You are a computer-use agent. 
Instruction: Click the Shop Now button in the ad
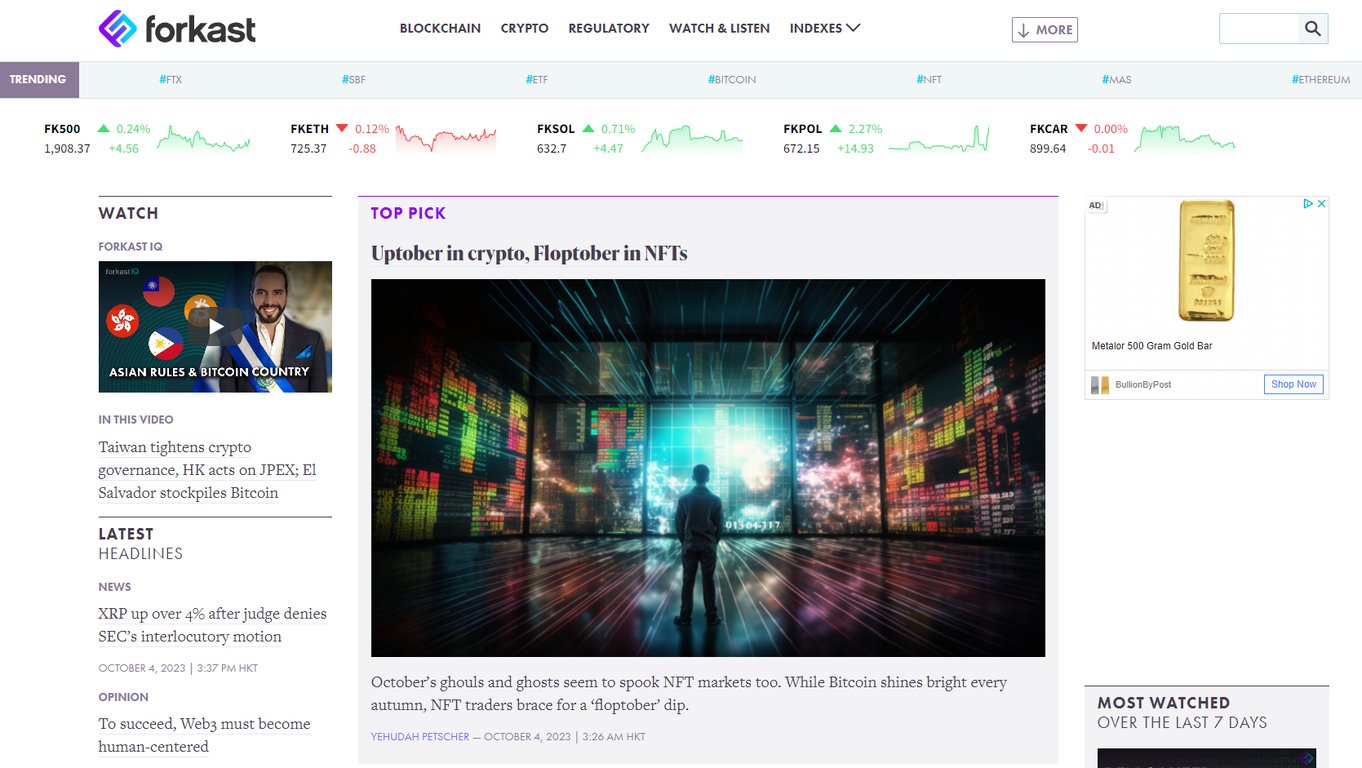coord(1293,384)
